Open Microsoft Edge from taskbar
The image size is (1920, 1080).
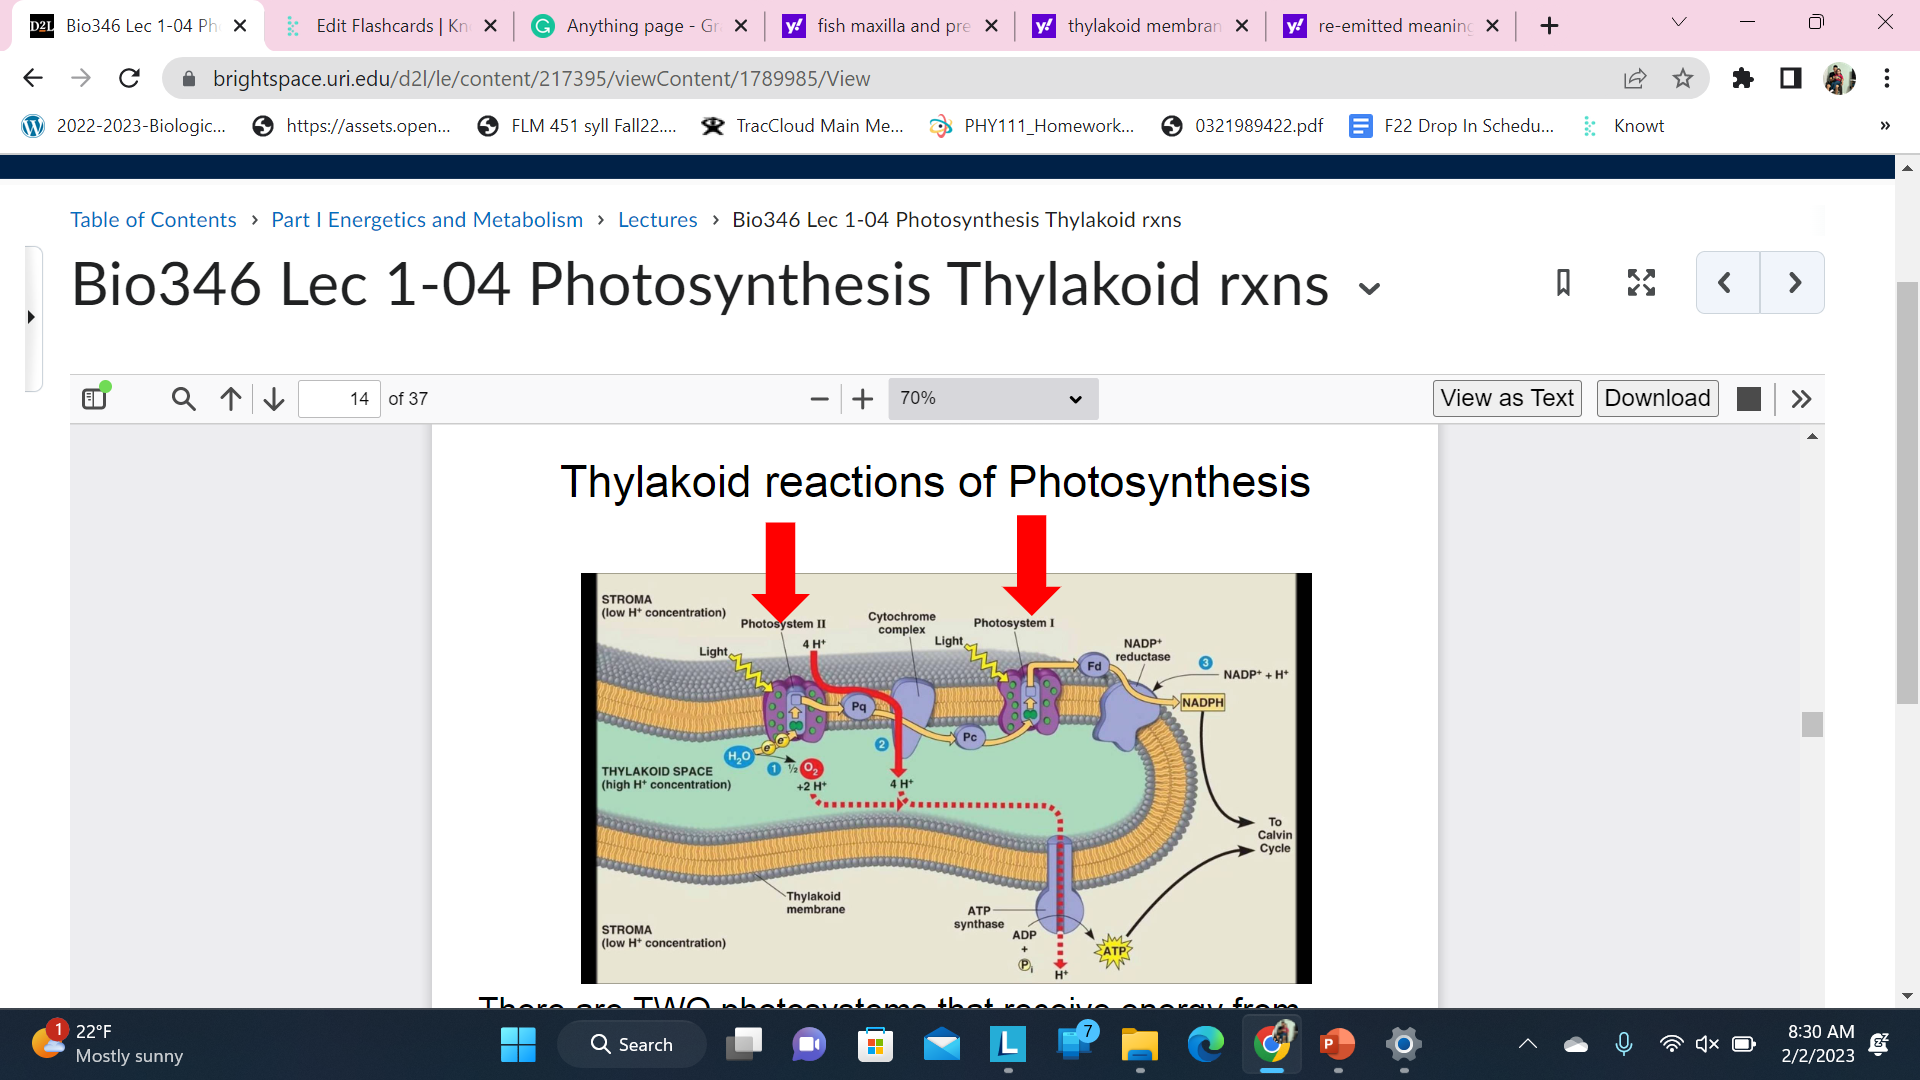pos(1205,1045)
